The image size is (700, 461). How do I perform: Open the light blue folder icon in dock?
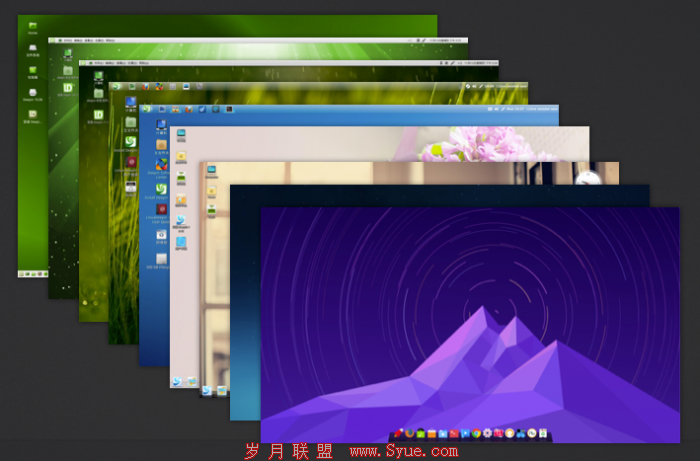click(443, 434)
